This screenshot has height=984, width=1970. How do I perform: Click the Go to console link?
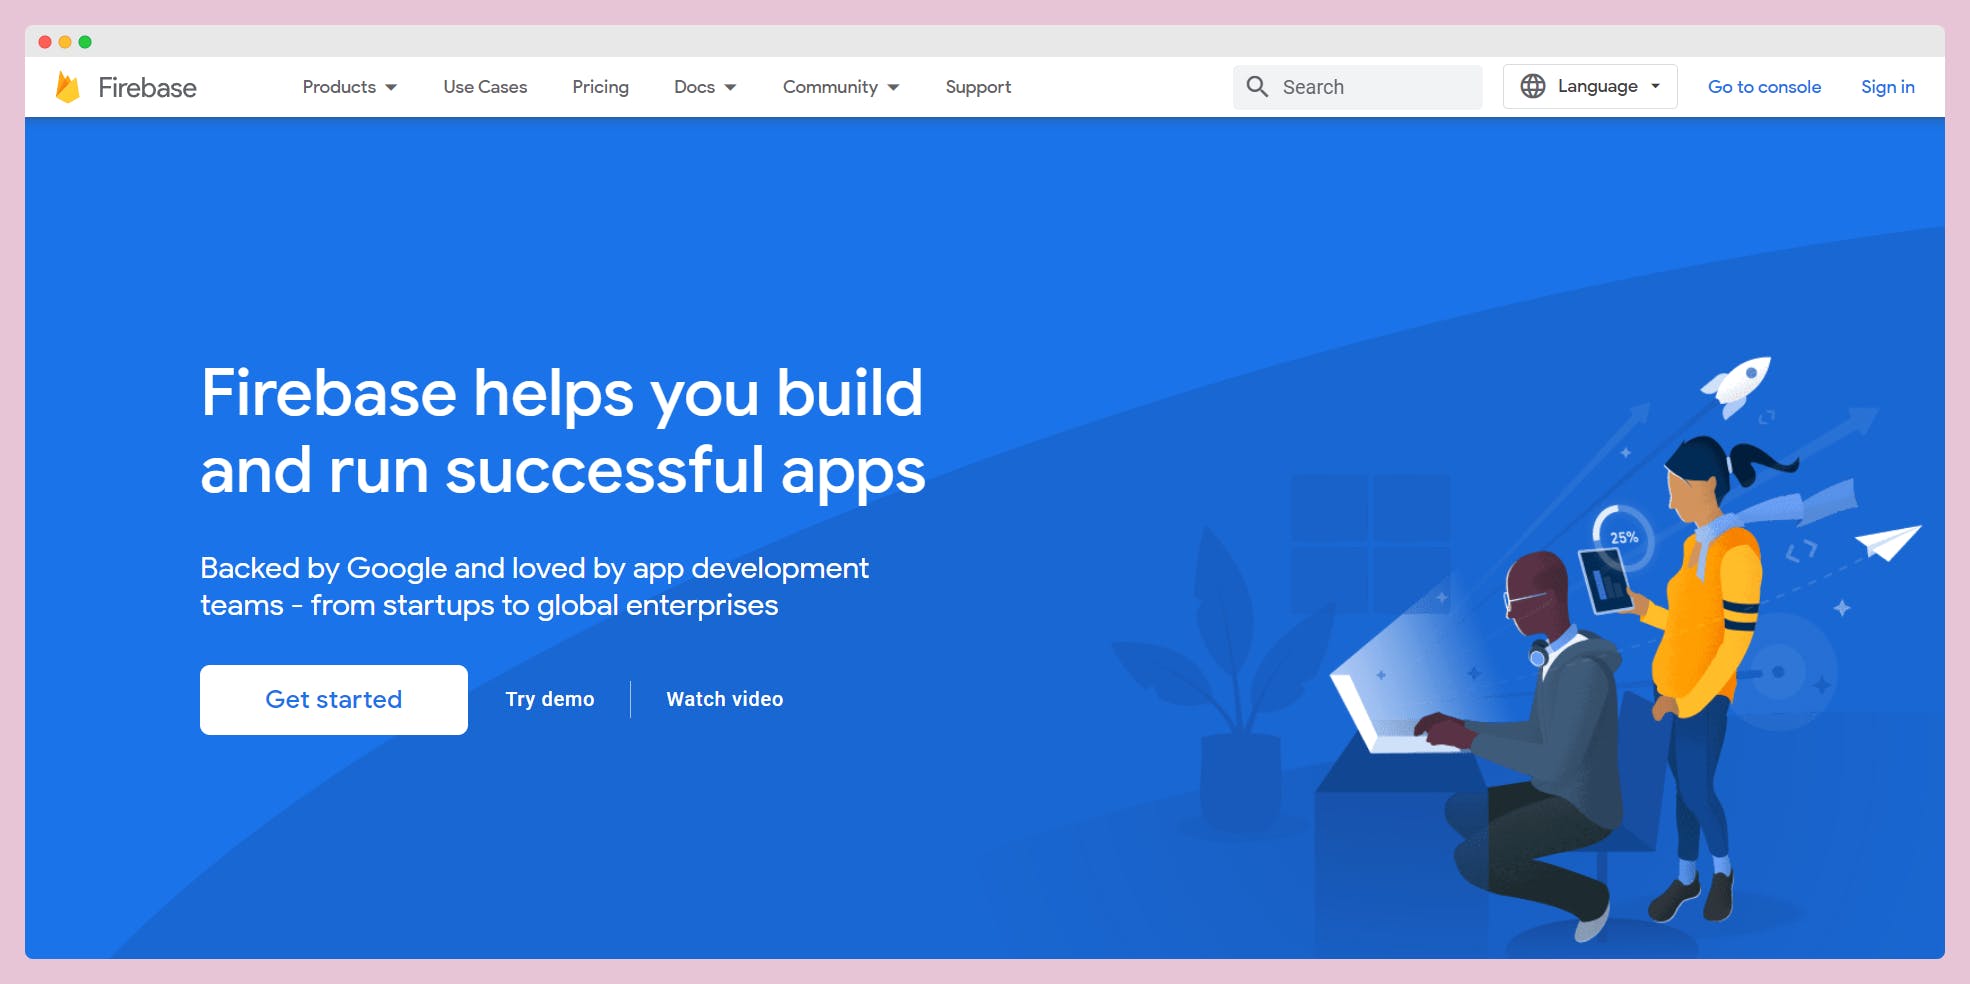coord(1764,87)
